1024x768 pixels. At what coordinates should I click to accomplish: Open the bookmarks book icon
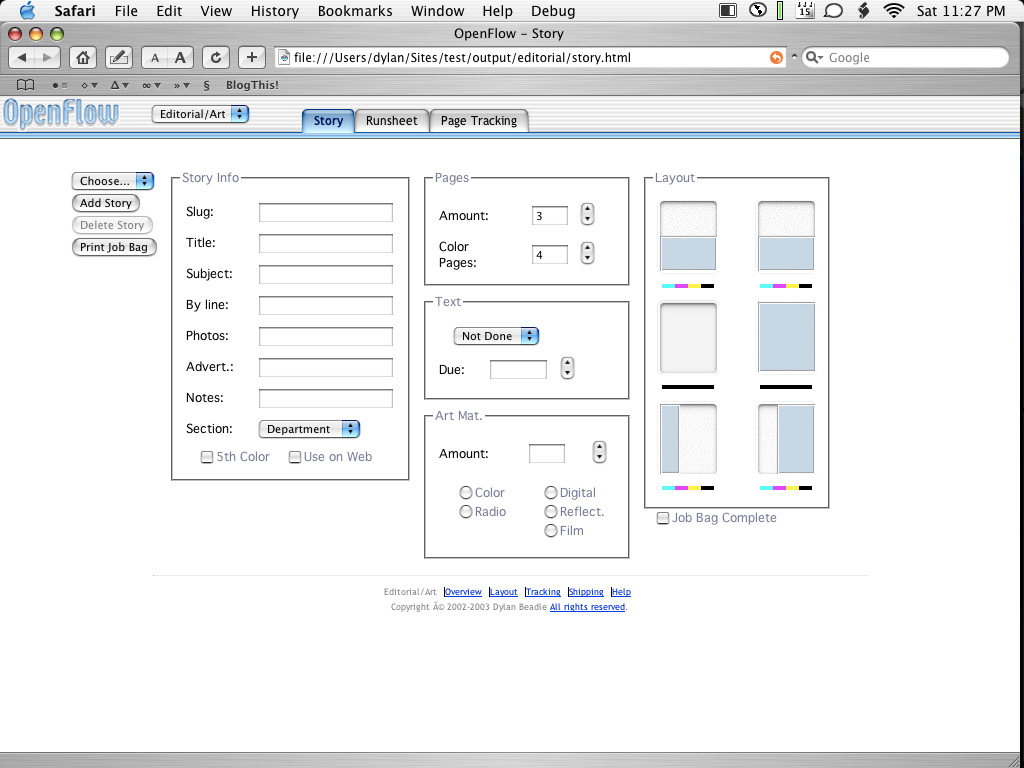coord(26,85)
